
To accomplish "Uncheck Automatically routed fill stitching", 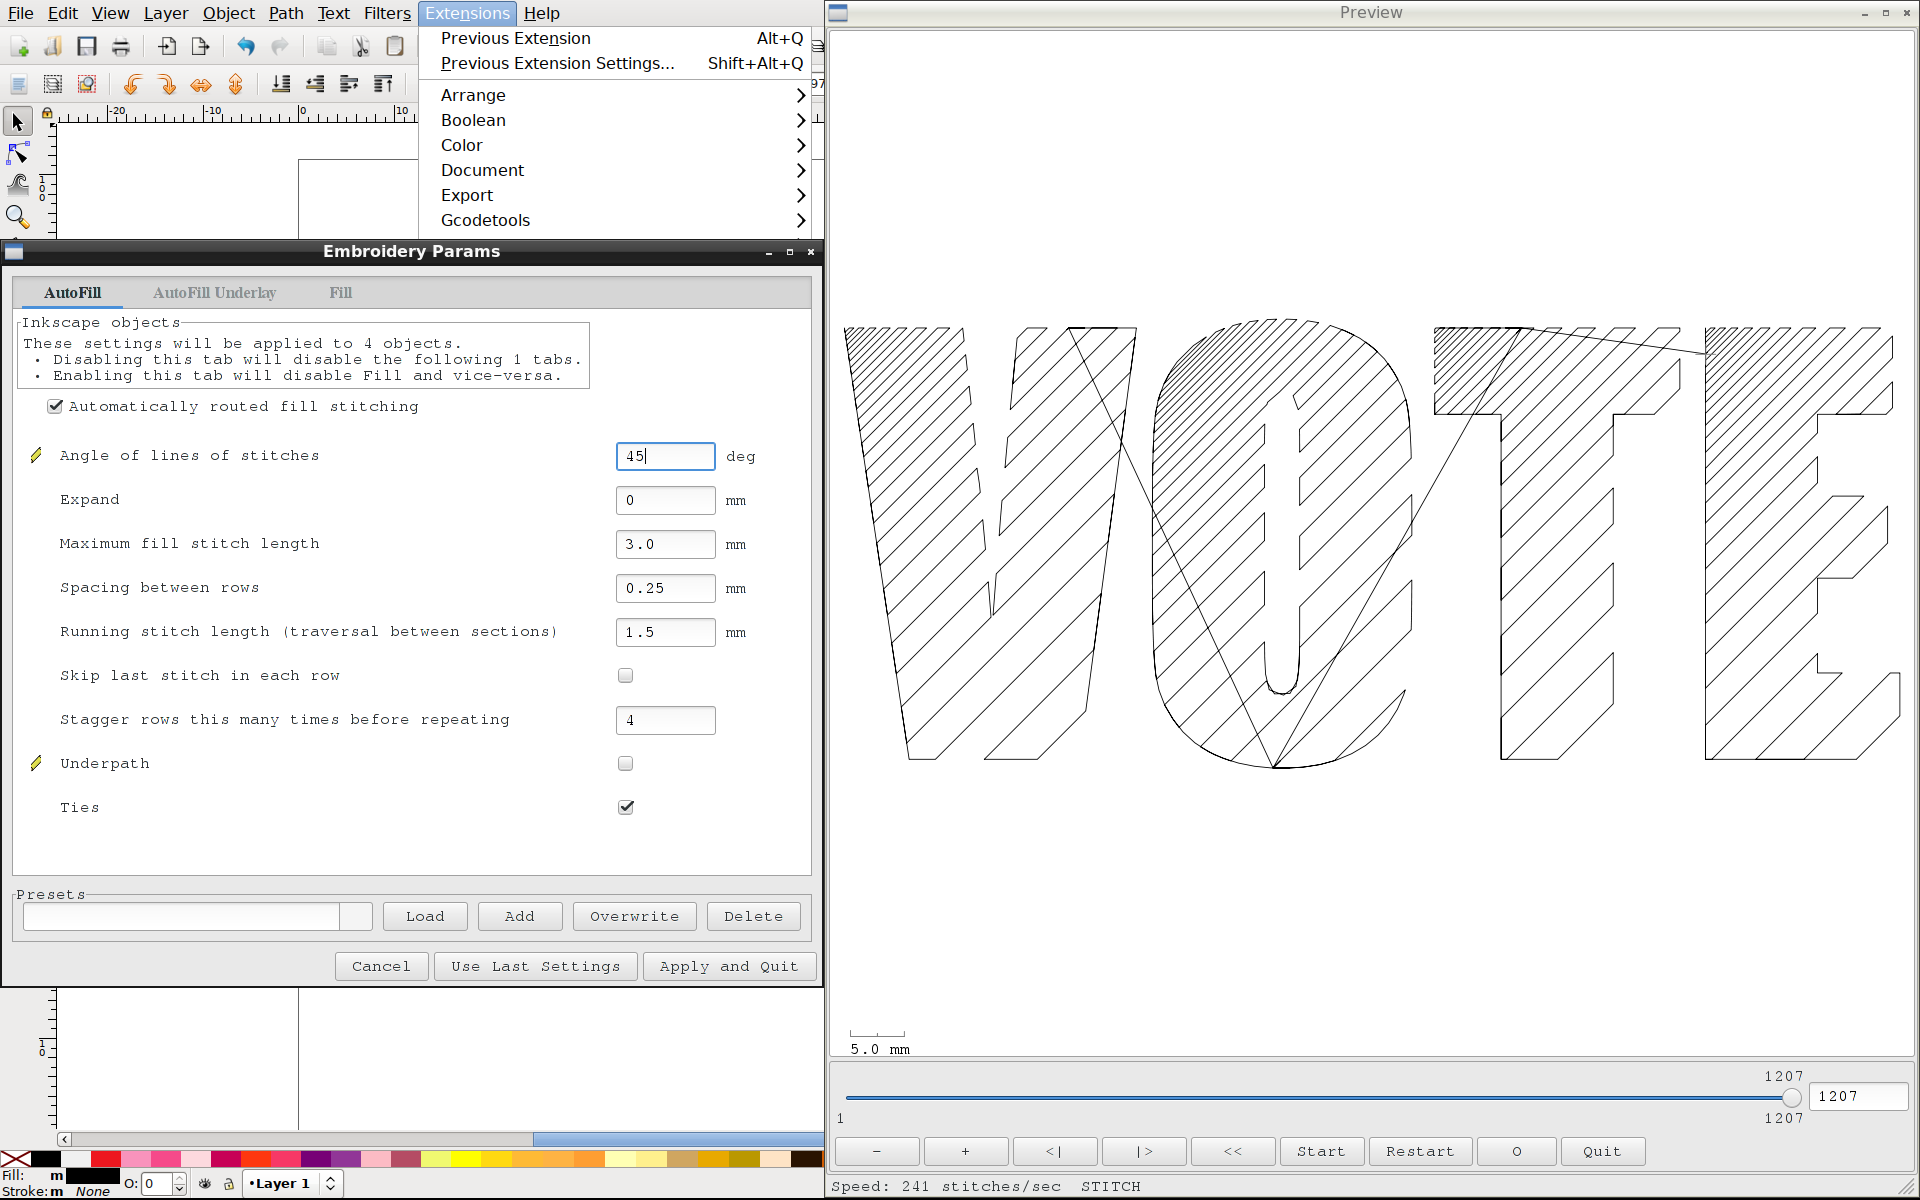I will point(55,406).
